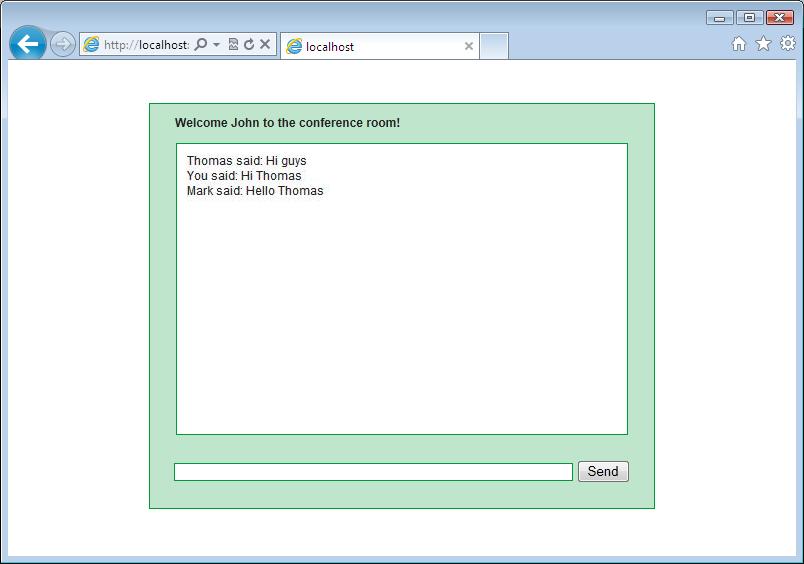Click the Internet Explorer icon in address bar
This screenshot has width=804, height=564.
[x=91, y=45]
